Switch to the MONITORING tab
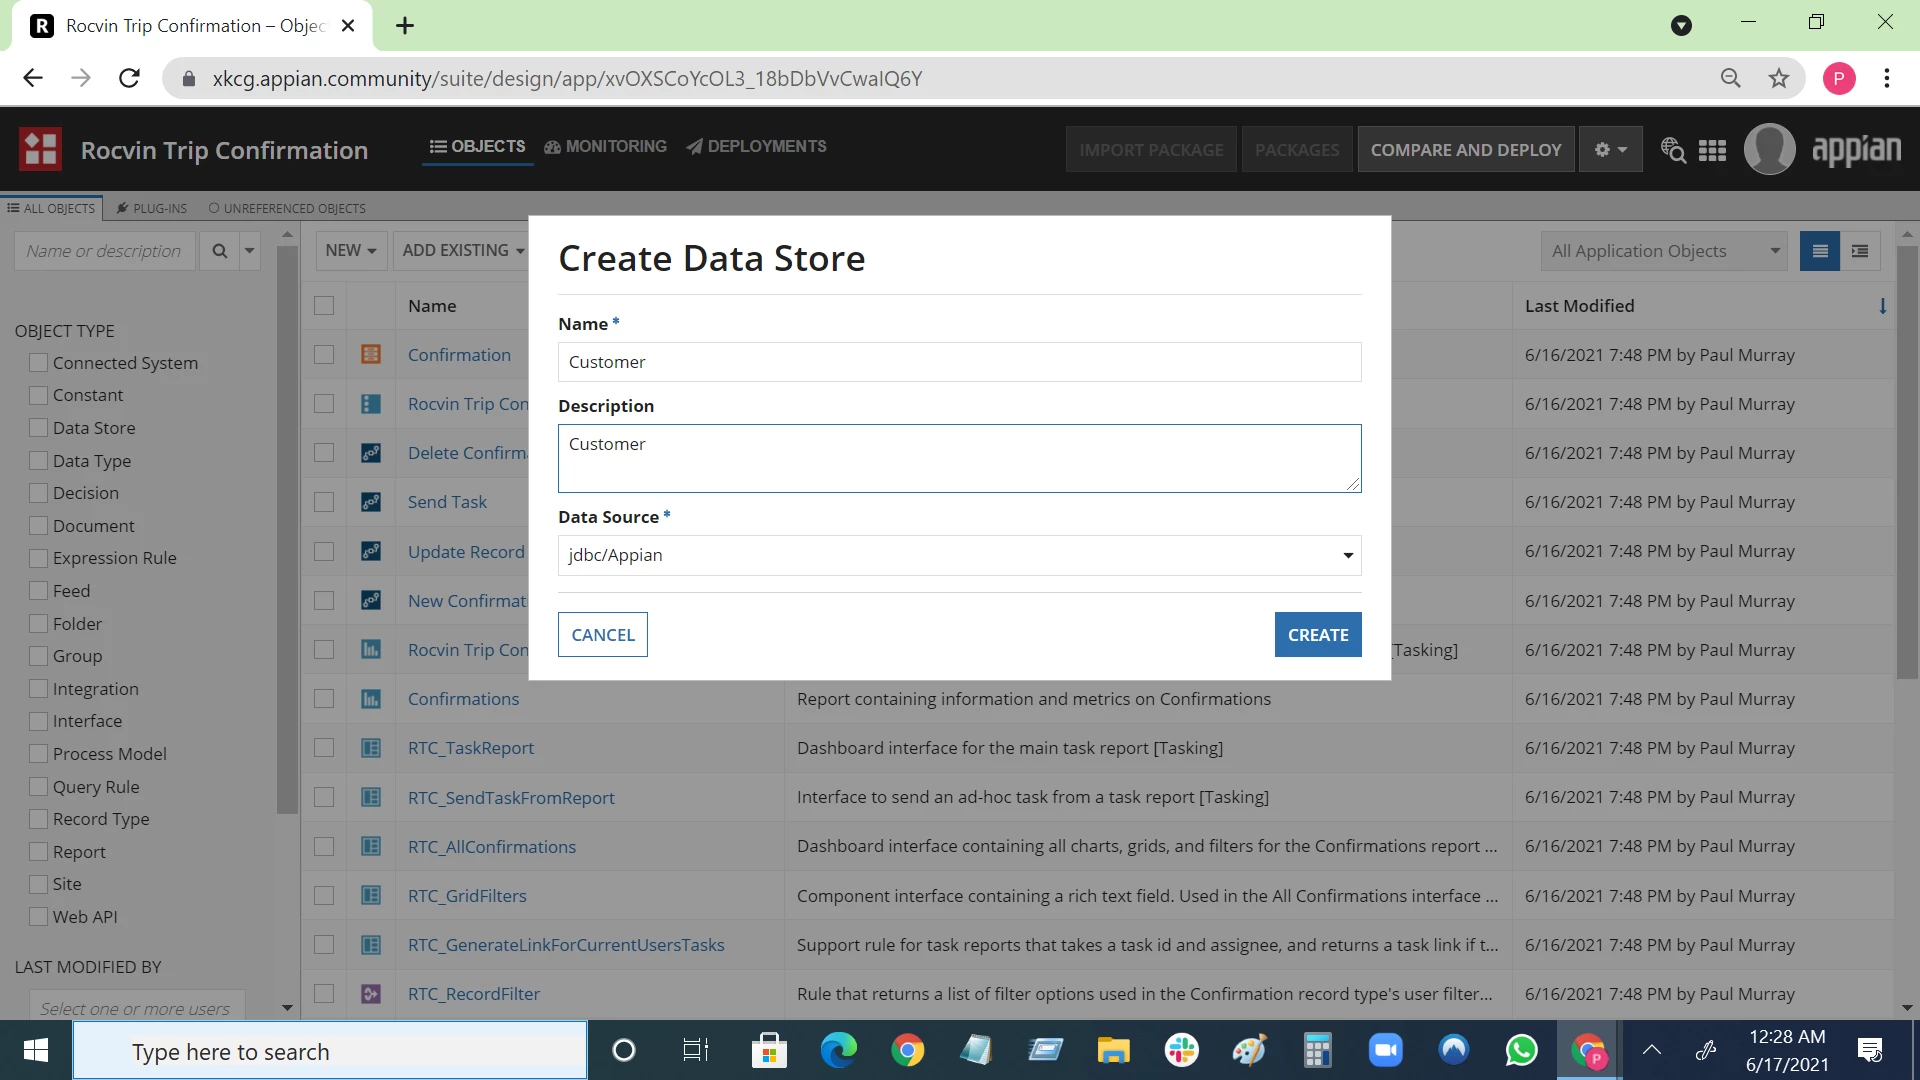1920x1080 pixels. [x=605, y=146]
